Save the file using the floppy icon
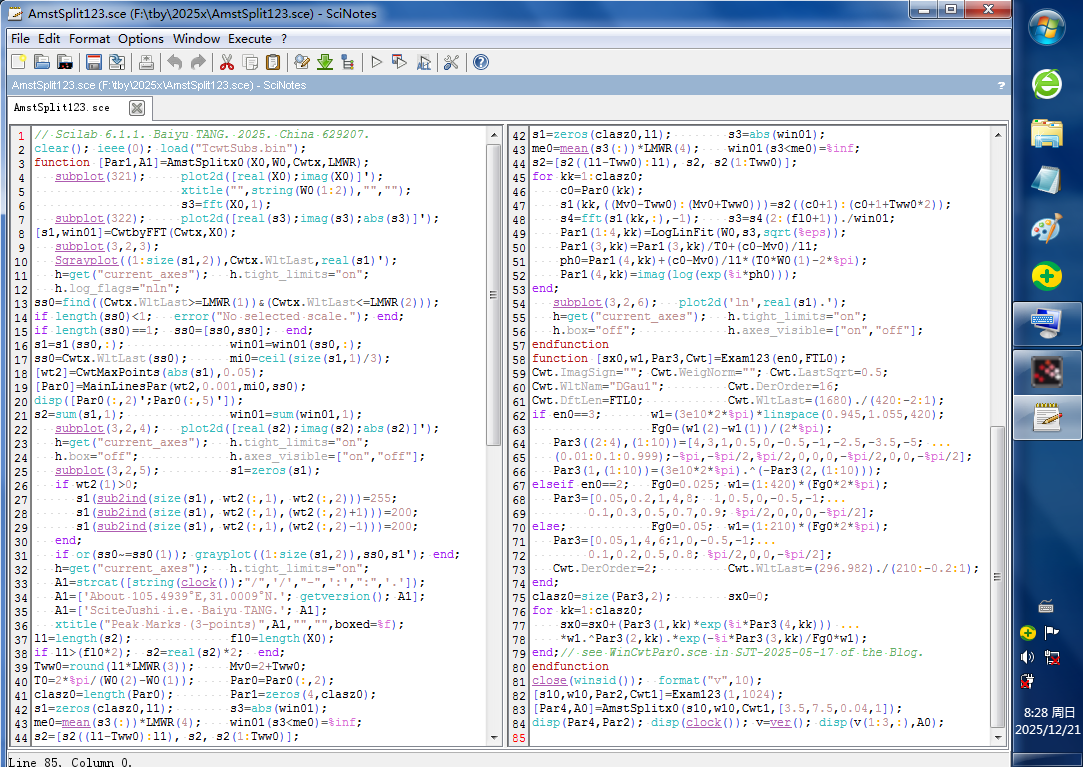Viewport: 1083px width, 767px height. [x=95, y=62]
